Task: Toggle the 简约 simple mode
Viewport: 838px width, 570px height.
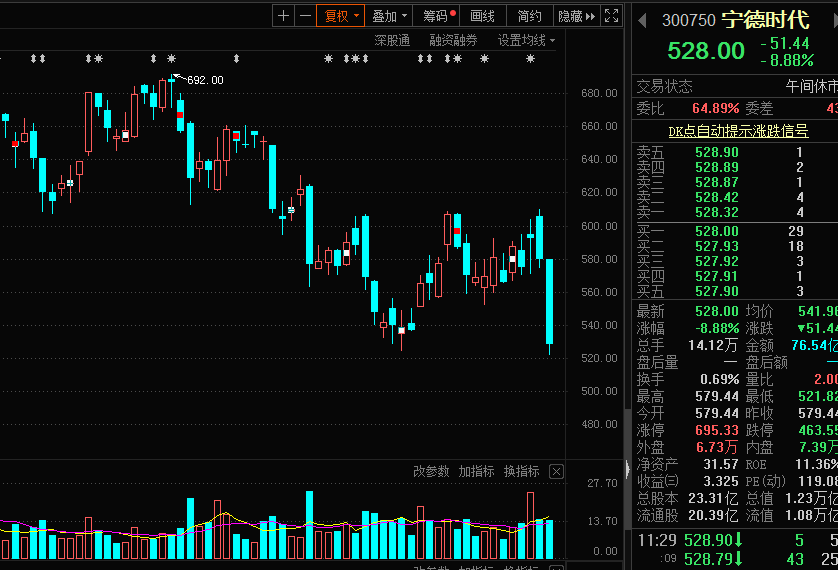Action: [x=530, y=15]
